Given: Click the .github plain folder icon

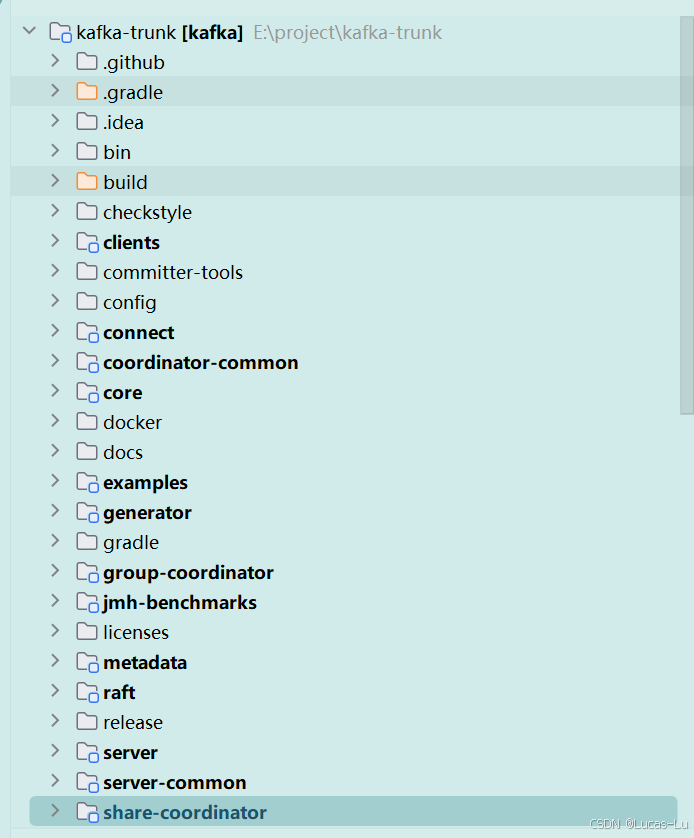Looking at the screenshot, I should click(87, 61).
